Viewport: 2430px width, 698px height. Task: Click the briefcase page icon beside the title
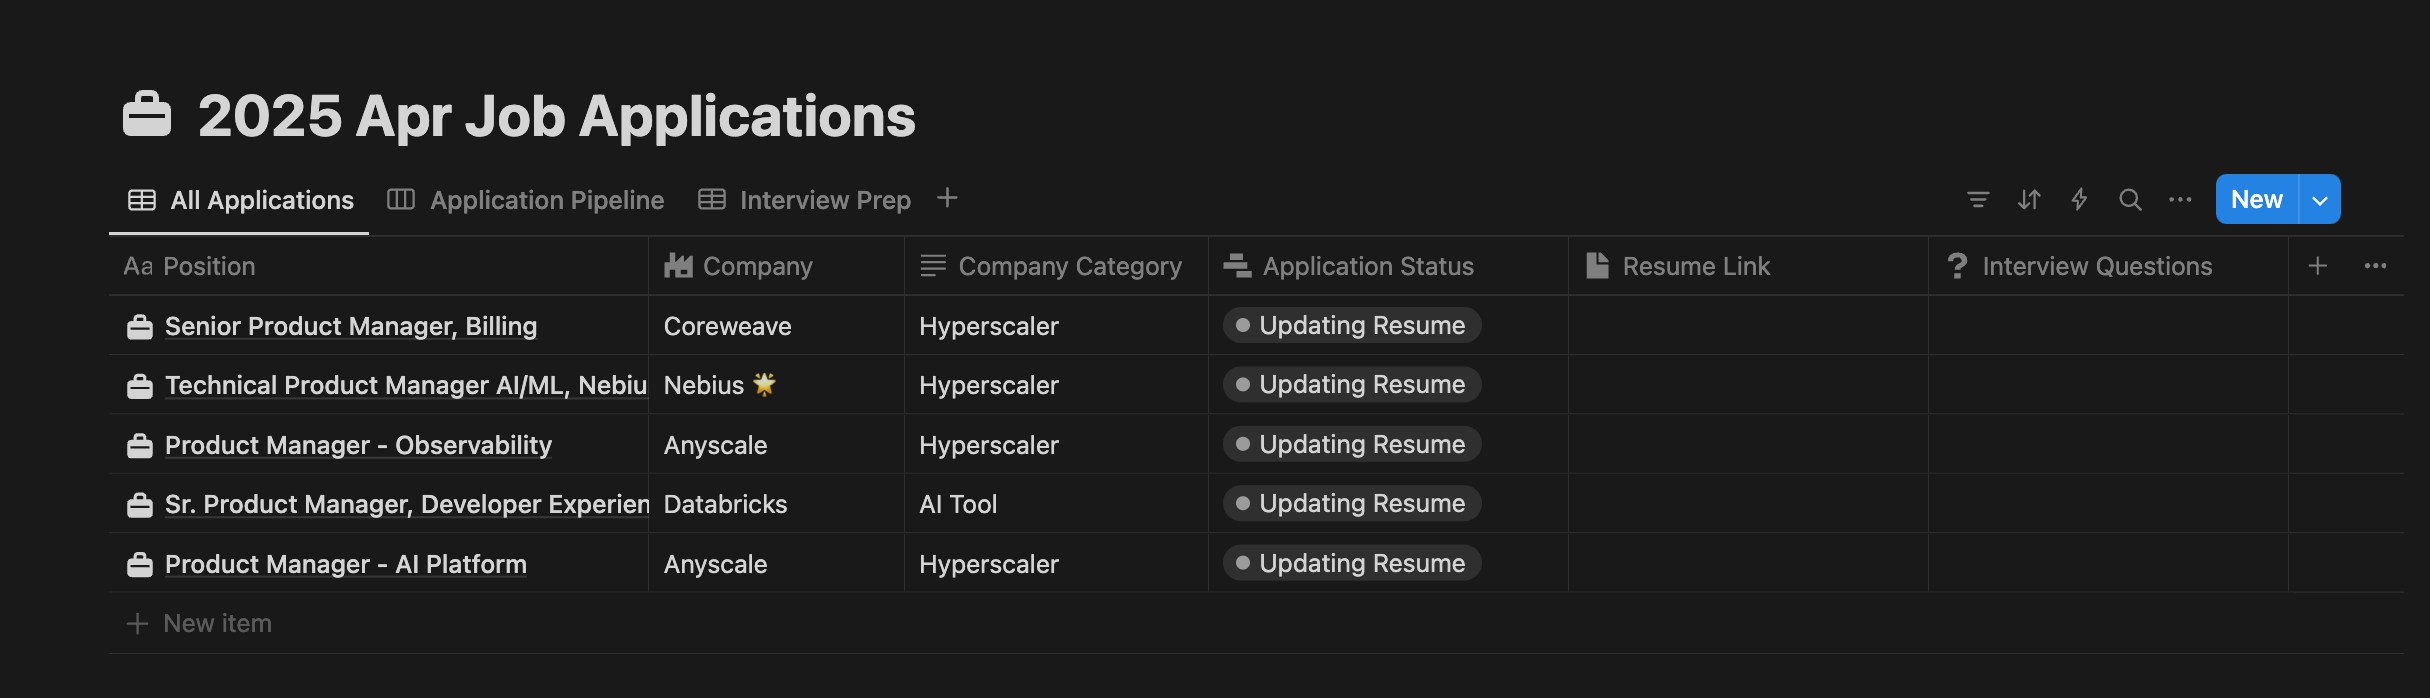click(147, 114)
